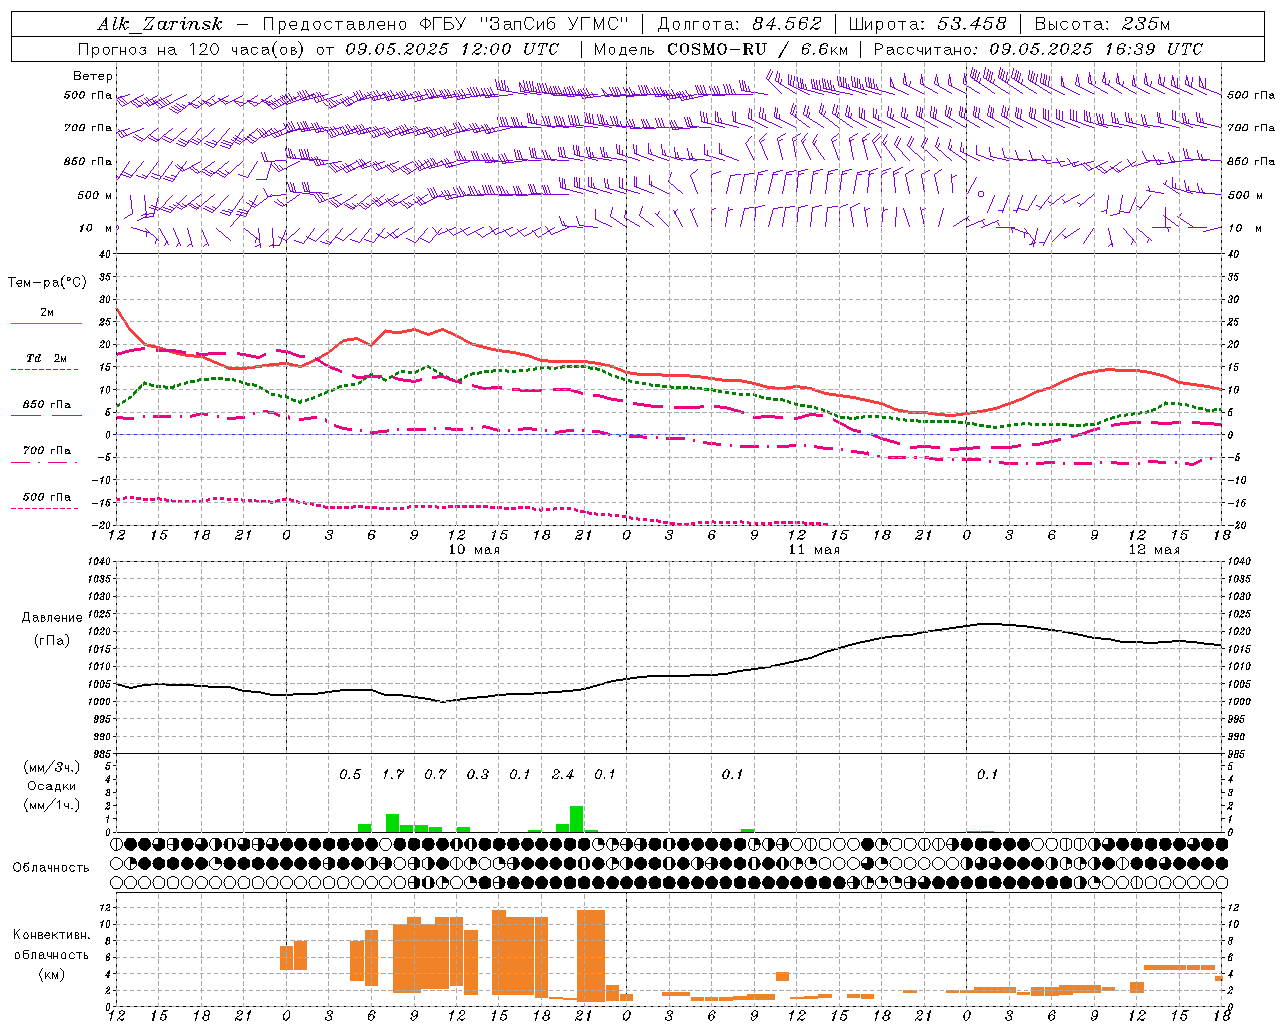Screen dimensions: 1280x1024
Task: Select 700 гПа entry in temperature legend
Action: coord(47,451)
